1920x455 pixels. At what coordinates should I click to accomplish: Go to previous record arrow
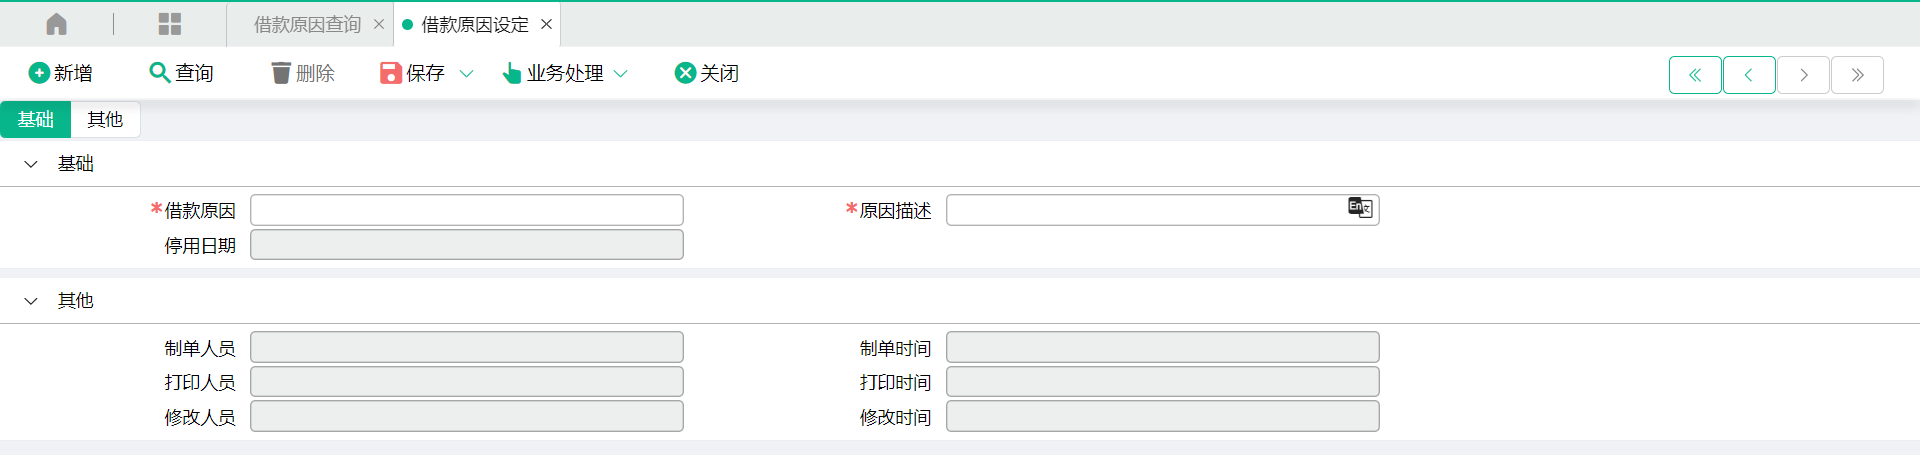point(1749,75)
